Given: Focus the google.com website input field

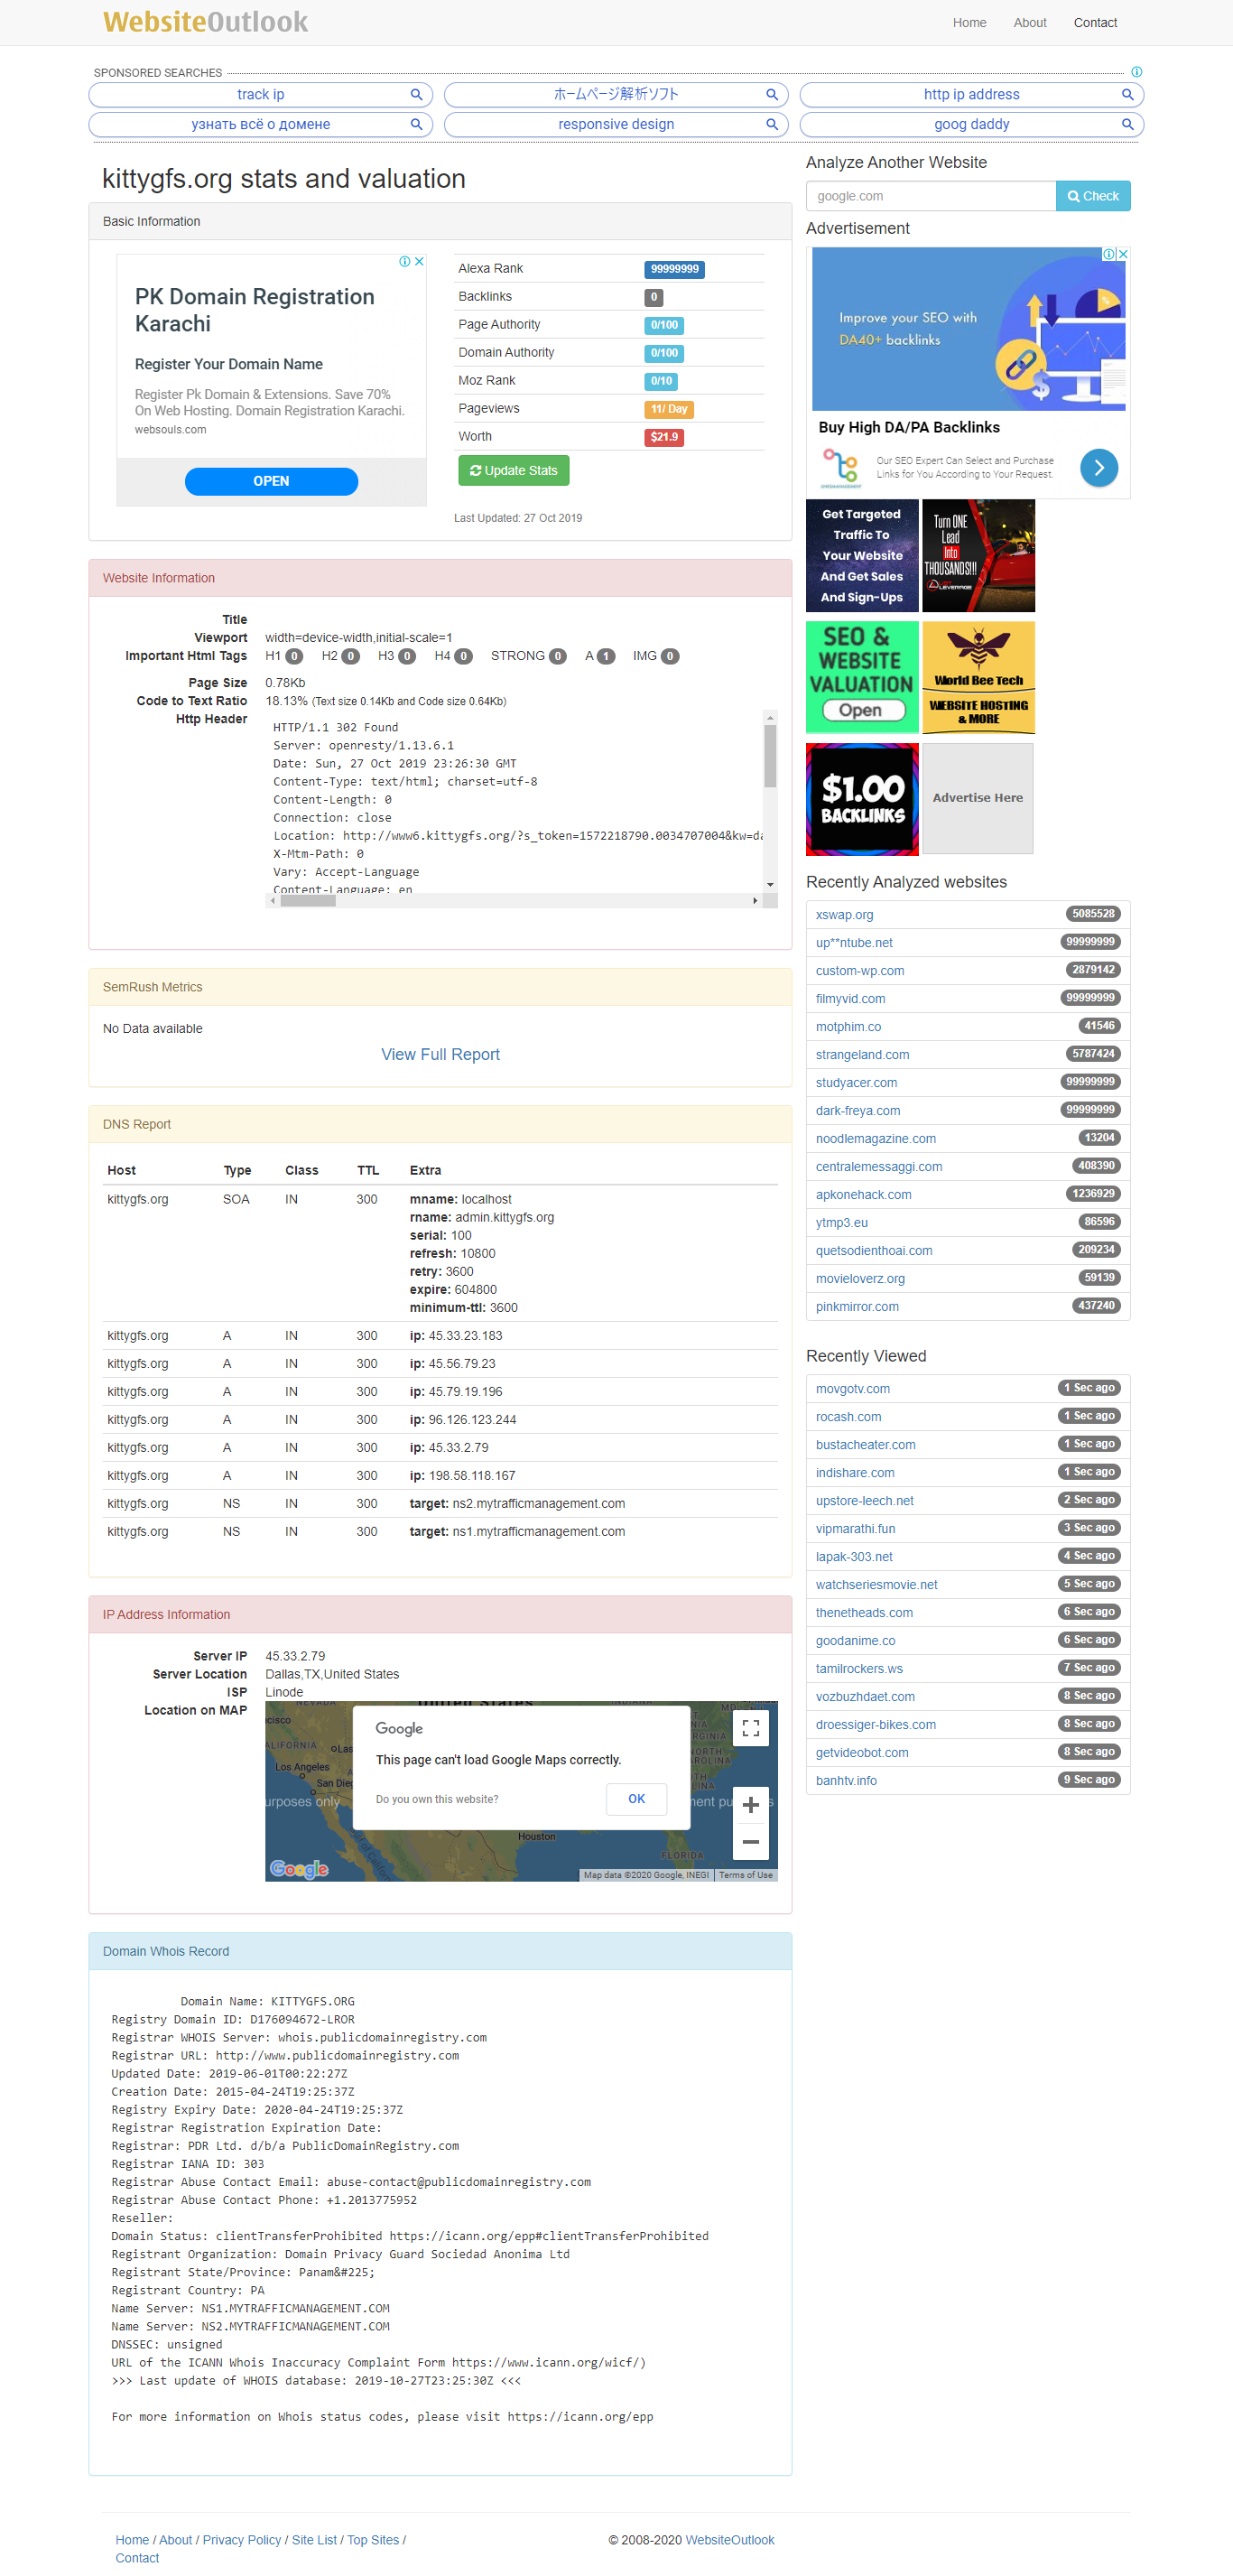Looking at the screenshot, I should [930, 196].
